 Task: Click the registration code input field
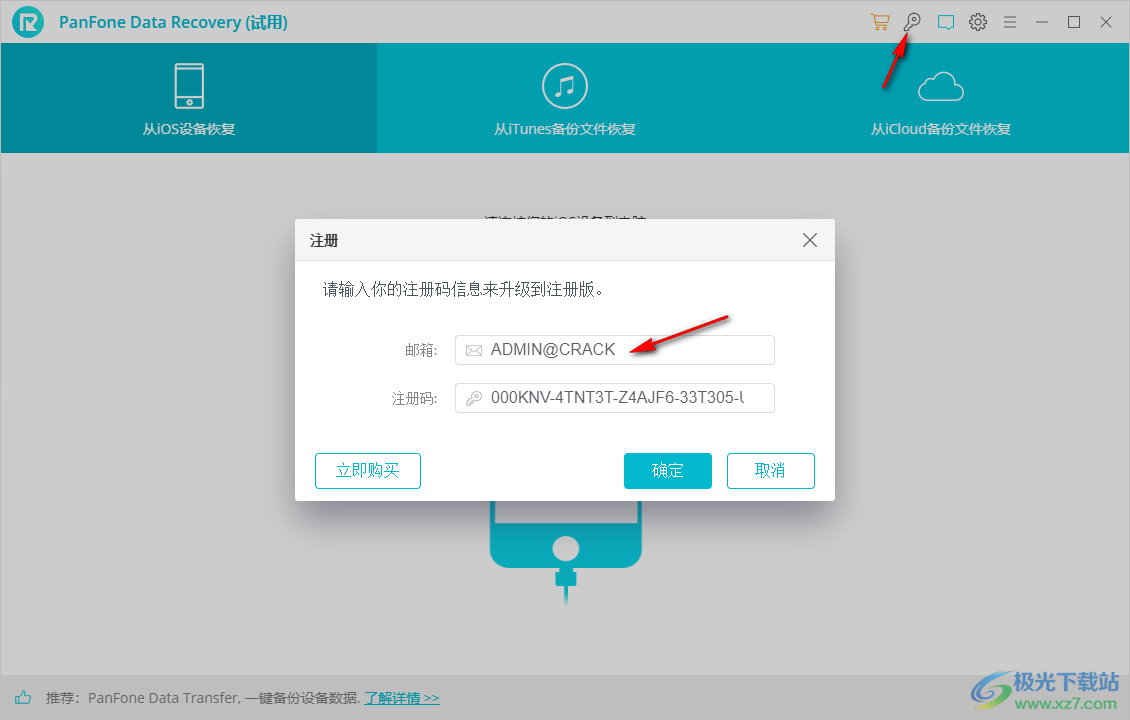[615, 398]
